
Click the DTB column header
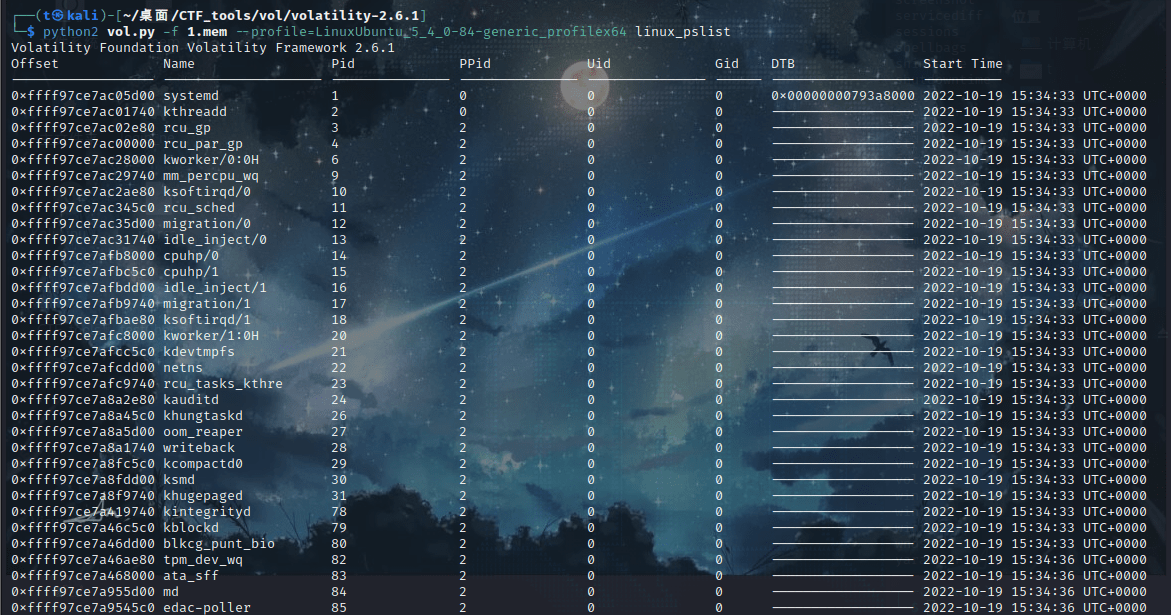click(783, 63)
